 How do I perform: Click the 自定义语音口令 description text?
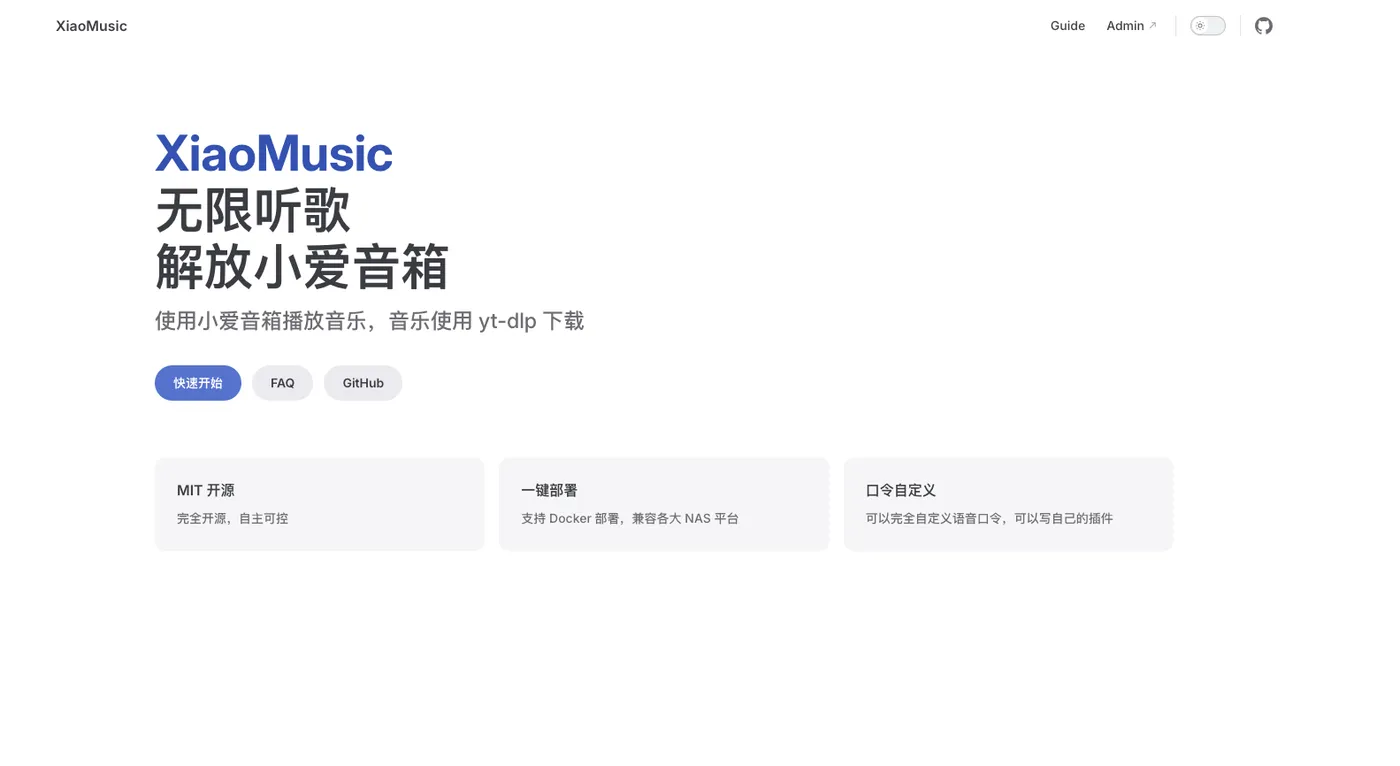(989, 518)
